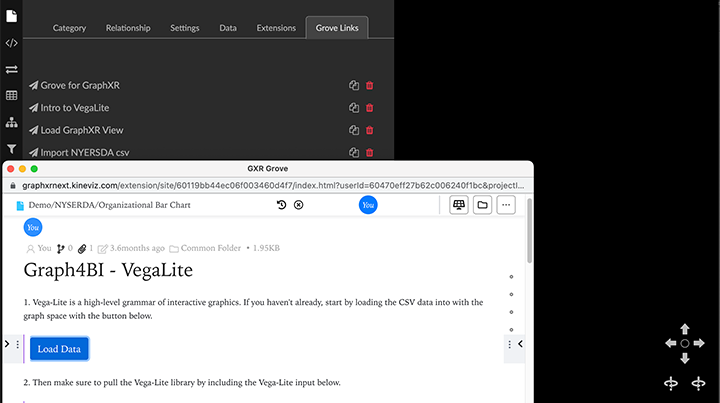Collapse the right side chevron of the cell
Screen dimensions: 720x403
pos(520,344)
